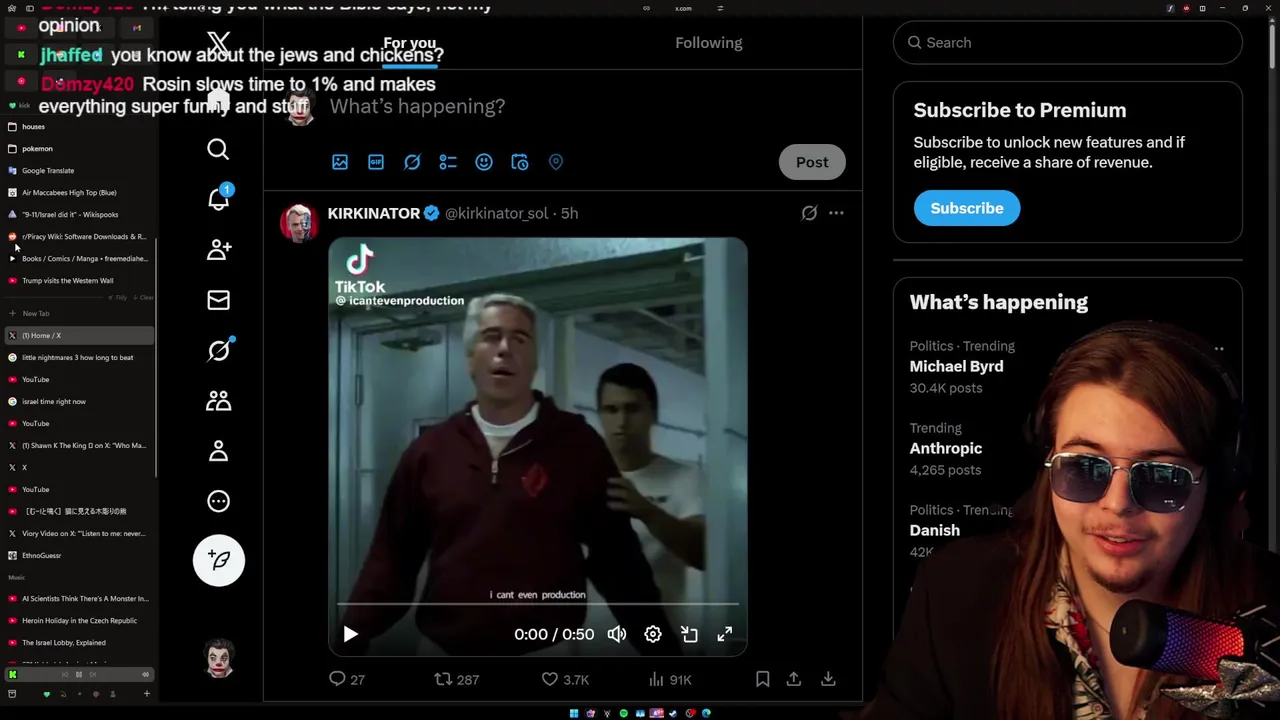
Task: Open Grok icon in X sidebar
Action: [218, 350]
